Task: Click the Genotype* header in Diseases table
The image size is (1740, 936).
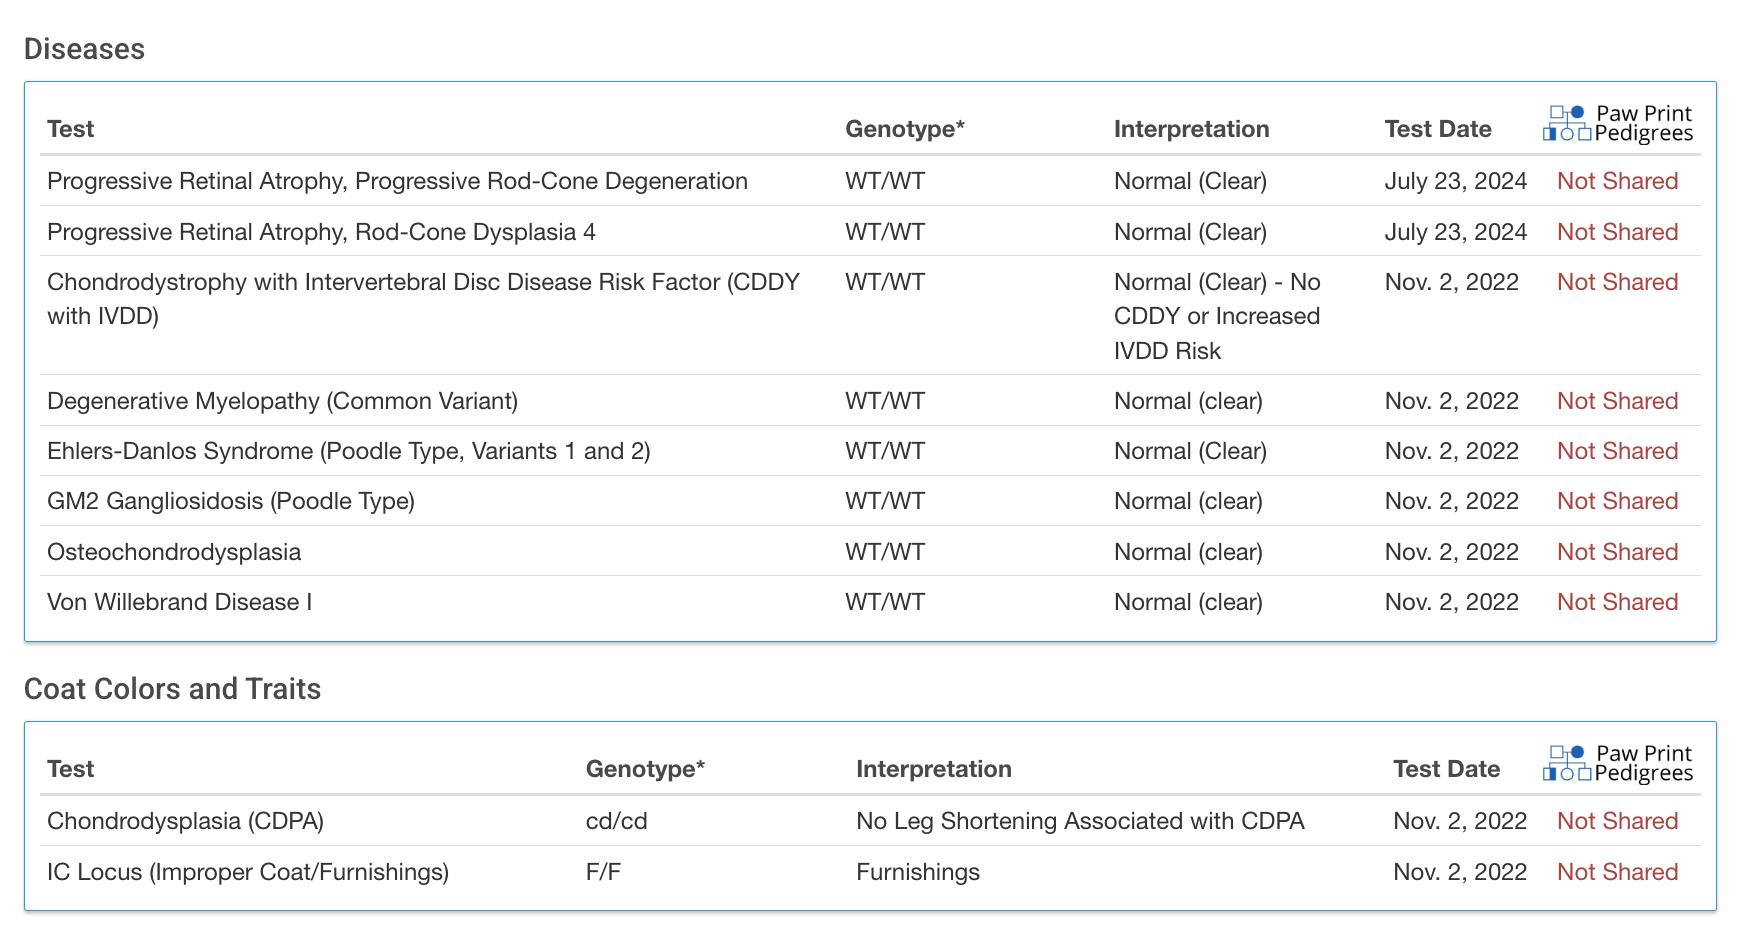Action: (x=905, y=129)
